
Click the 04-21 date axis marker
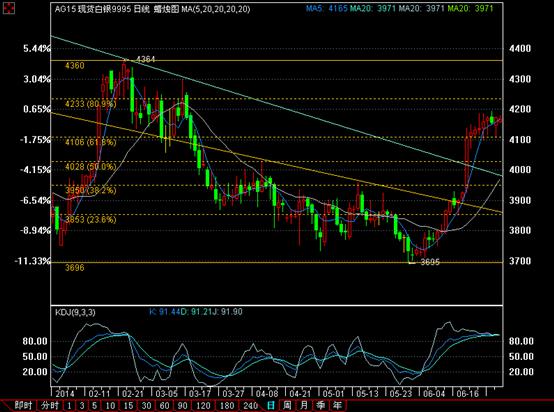pyautogui.click(x=300, y=394)
